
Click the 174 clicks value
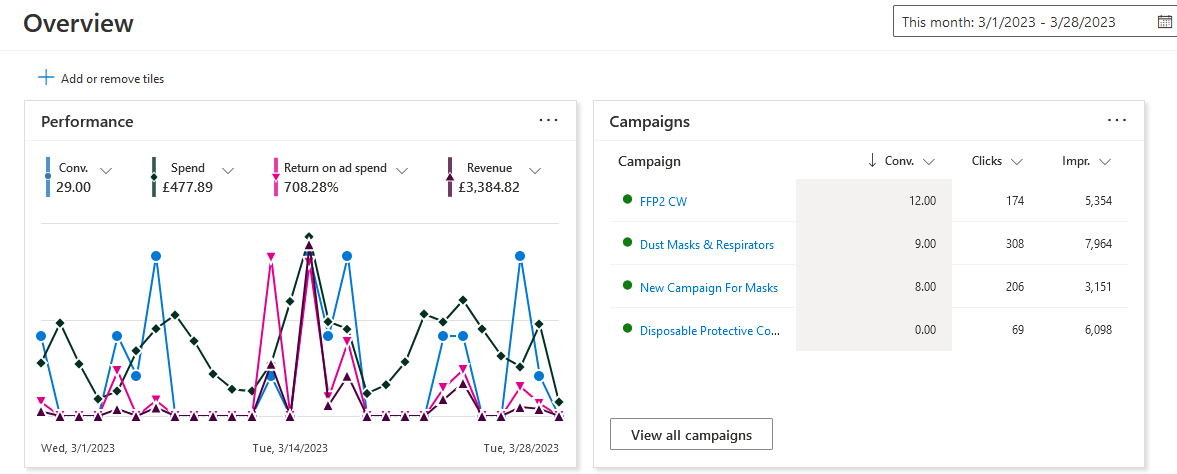point(1014,201)
